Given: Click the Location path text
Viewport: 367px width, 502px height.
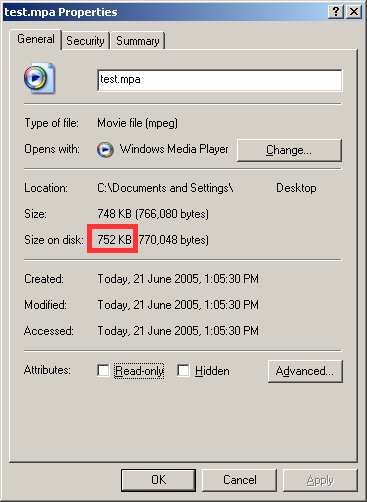Looking at the screenshot, I should click(207, 188).
